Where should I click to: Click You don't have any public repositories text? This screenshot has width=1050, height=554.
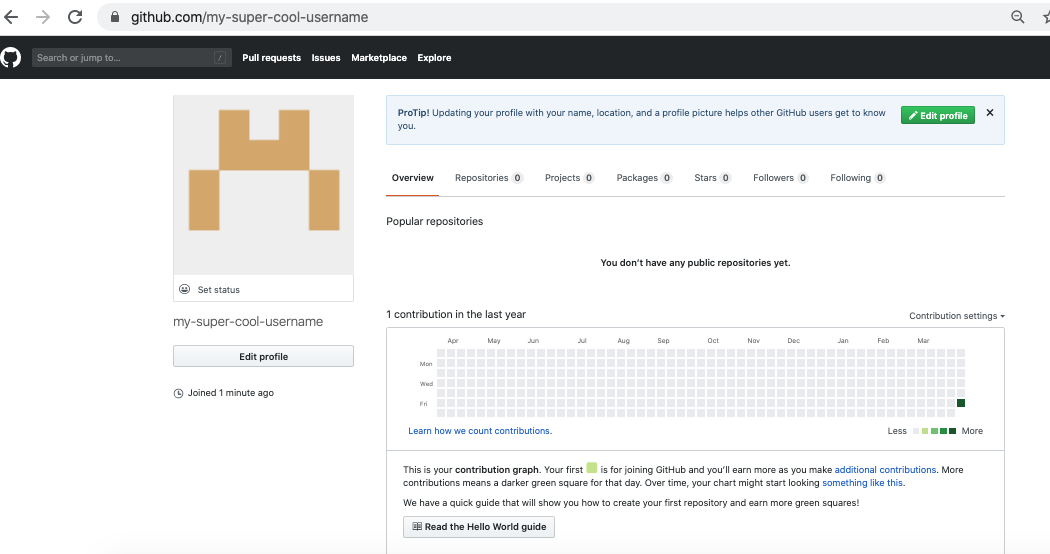point(695,263)
